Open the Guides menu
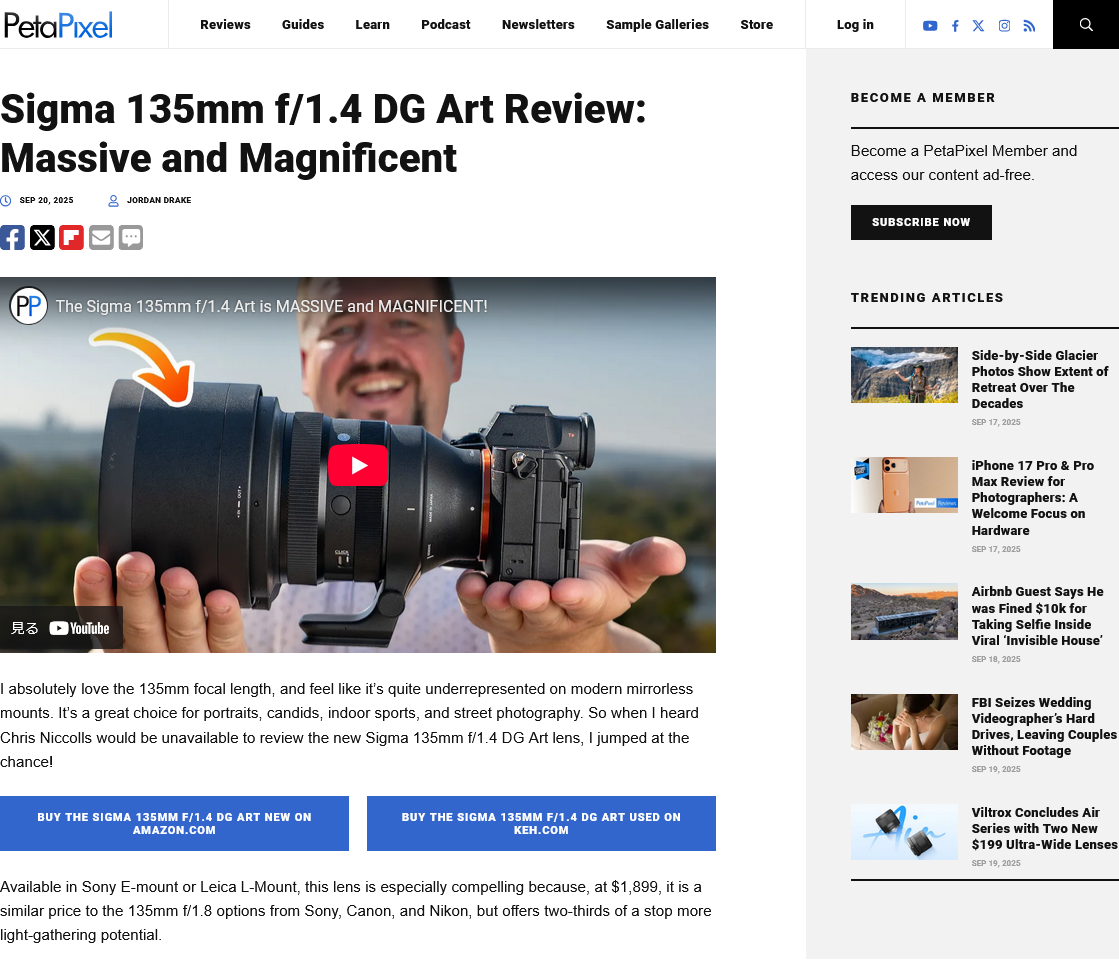Image resolution: width=1119 pixels, height=960 pixels. (303, 24)
